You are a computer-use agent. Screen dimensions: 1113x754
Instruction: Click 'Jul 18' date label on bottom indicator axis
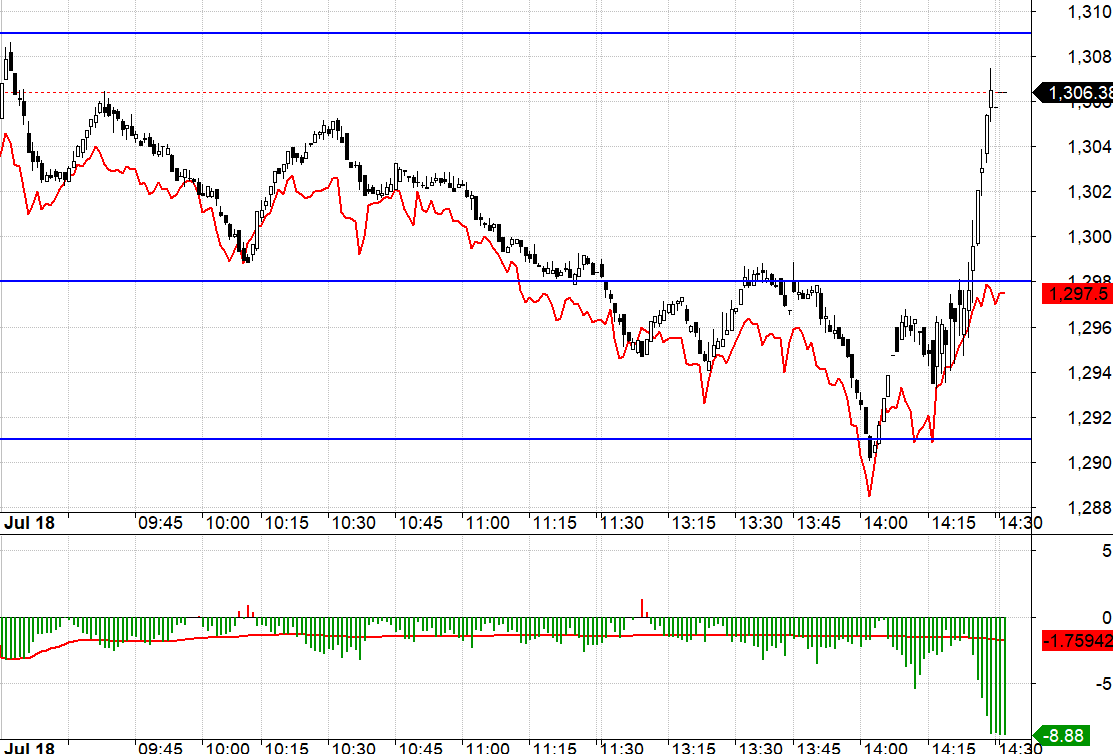[28, 747]
